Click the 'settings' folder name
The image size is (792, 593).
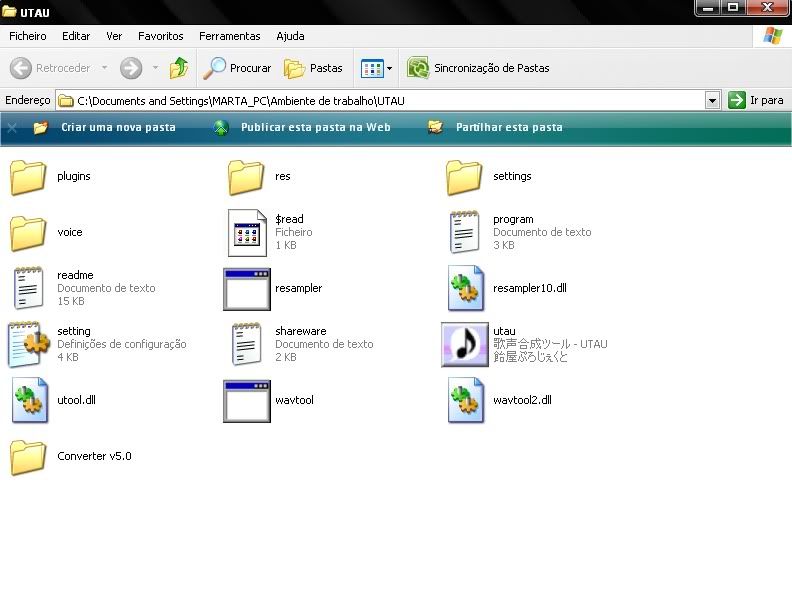512,176
